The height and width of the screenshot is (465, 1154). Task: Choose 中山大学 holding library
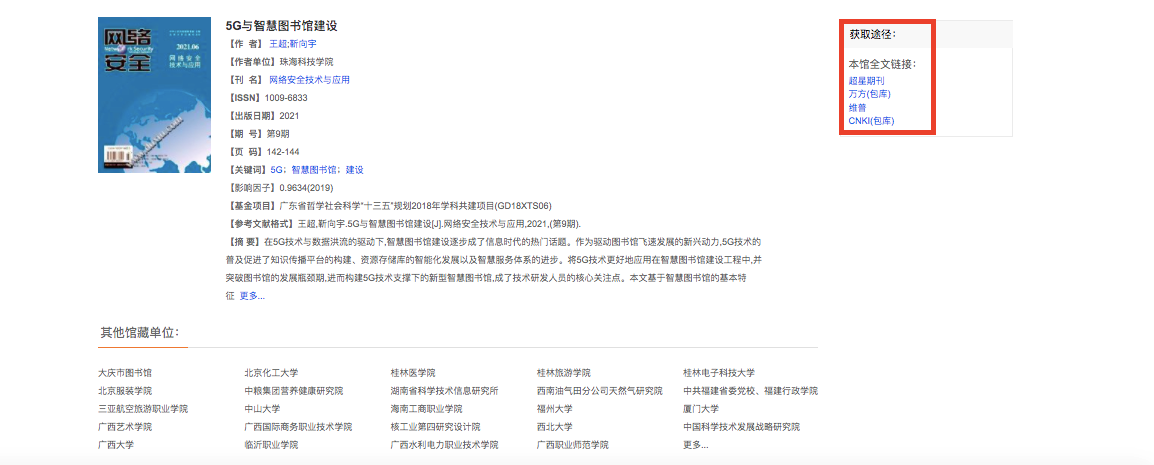tap(262, 409)
